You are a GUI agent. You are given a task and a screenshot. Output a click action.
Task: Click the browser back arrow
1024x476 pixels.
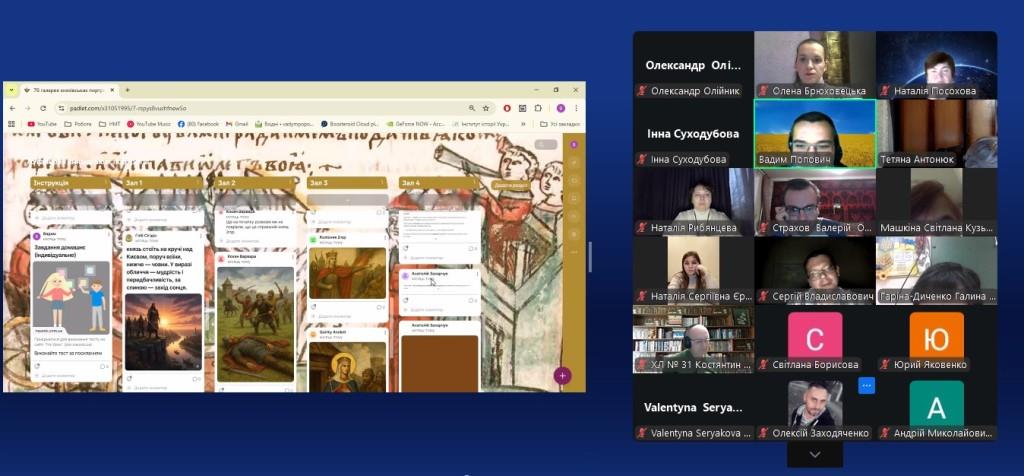[12, 108]
